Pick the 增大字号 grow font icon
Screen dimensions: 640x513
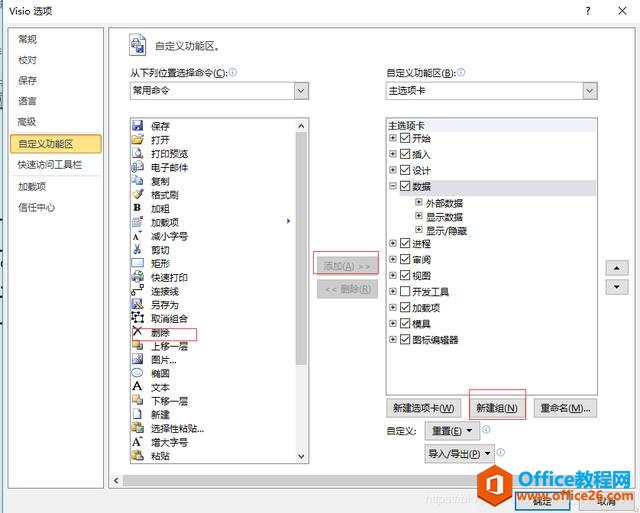click(x=138, y=442)
